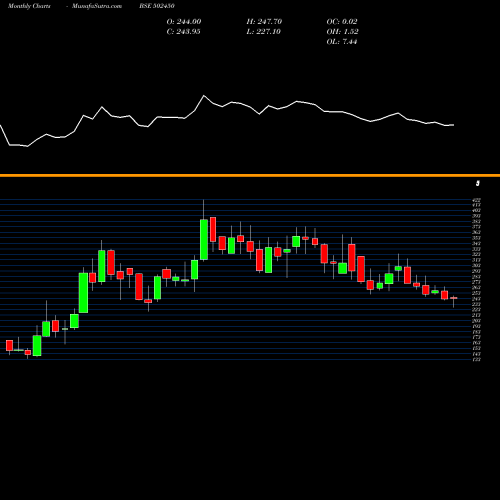Click the low price L: 227.10
The width and height of the screenshot is (500, 500).
(264, 31)
